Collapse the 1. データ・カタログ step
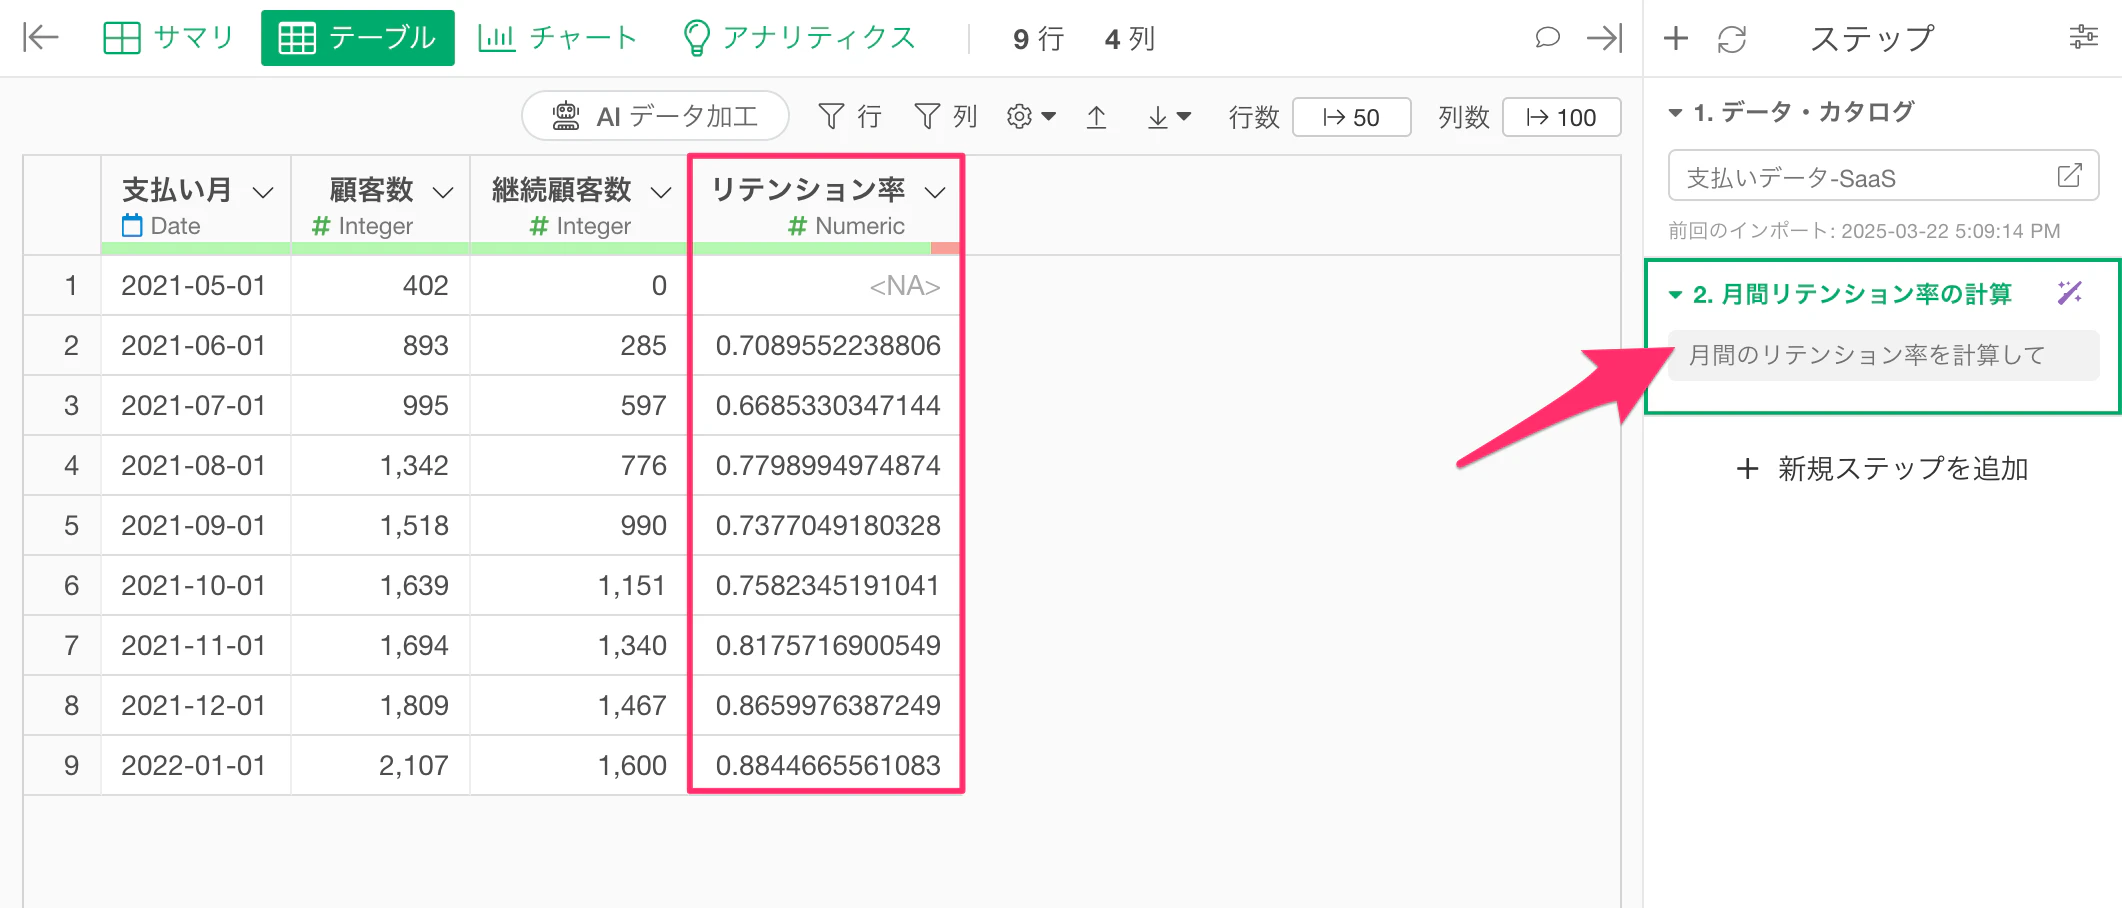2122x908 pixels. (1675, 113)
